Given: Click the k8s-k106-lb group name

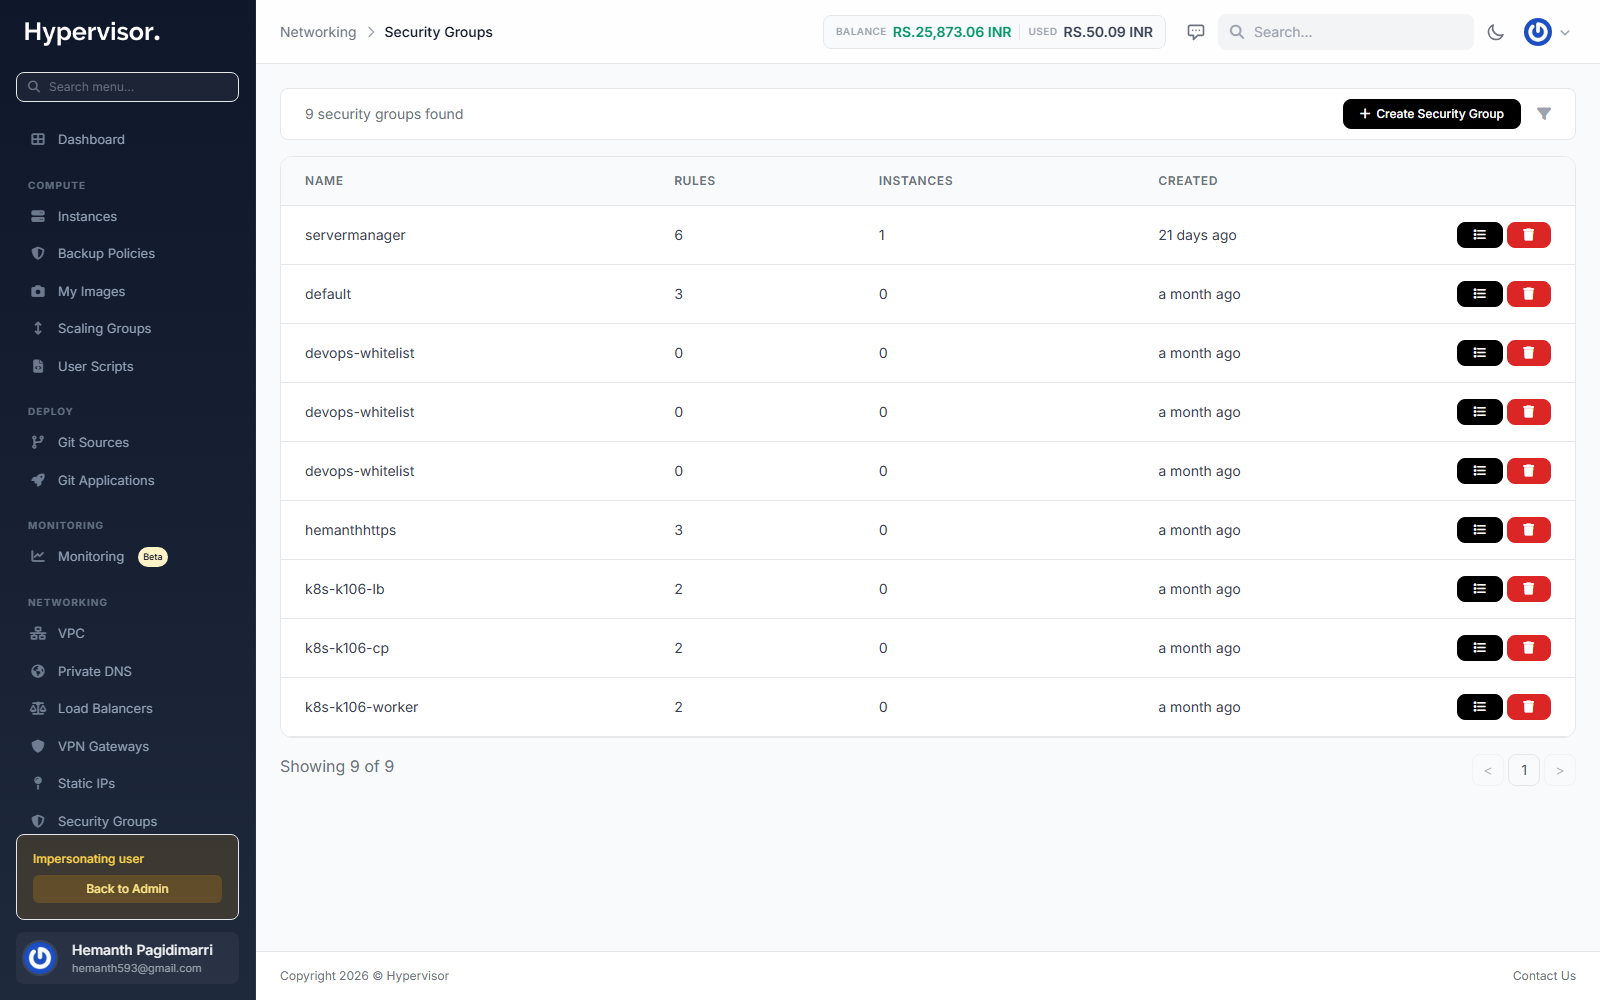Looking at the screenshot, I should click(345, 589).
